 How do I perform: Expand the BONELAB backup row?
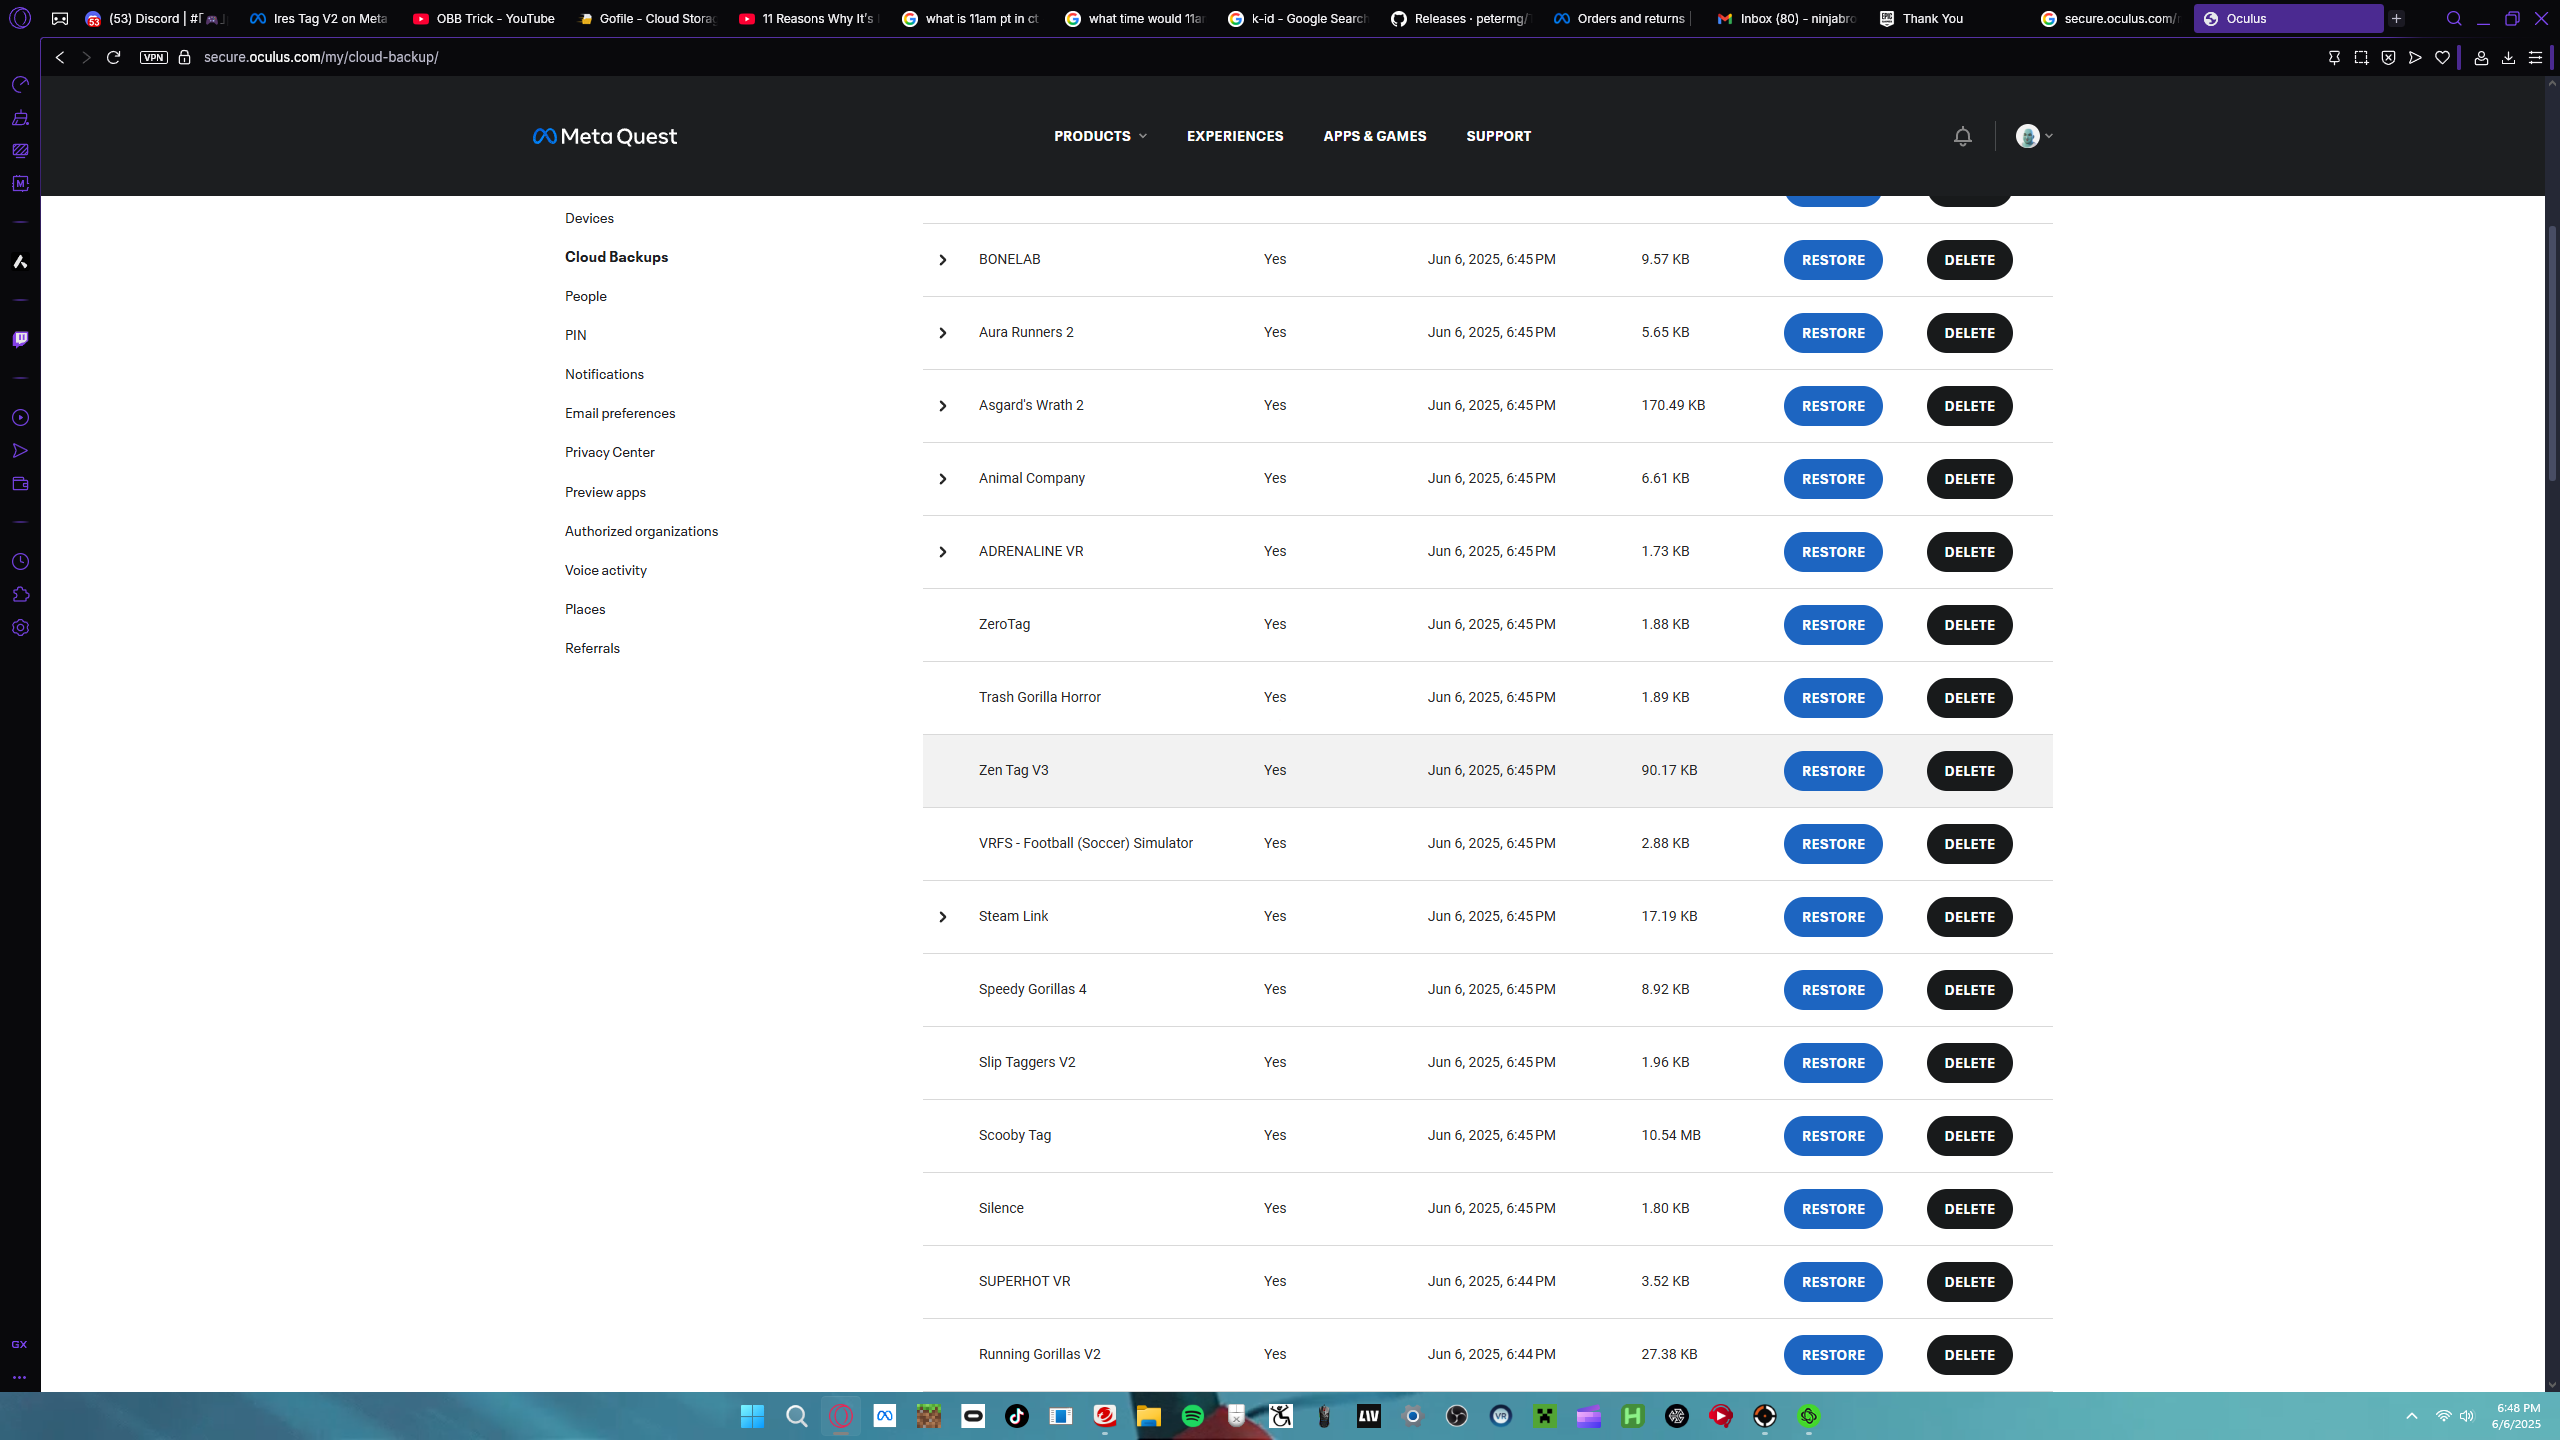[x=942, y=260]
